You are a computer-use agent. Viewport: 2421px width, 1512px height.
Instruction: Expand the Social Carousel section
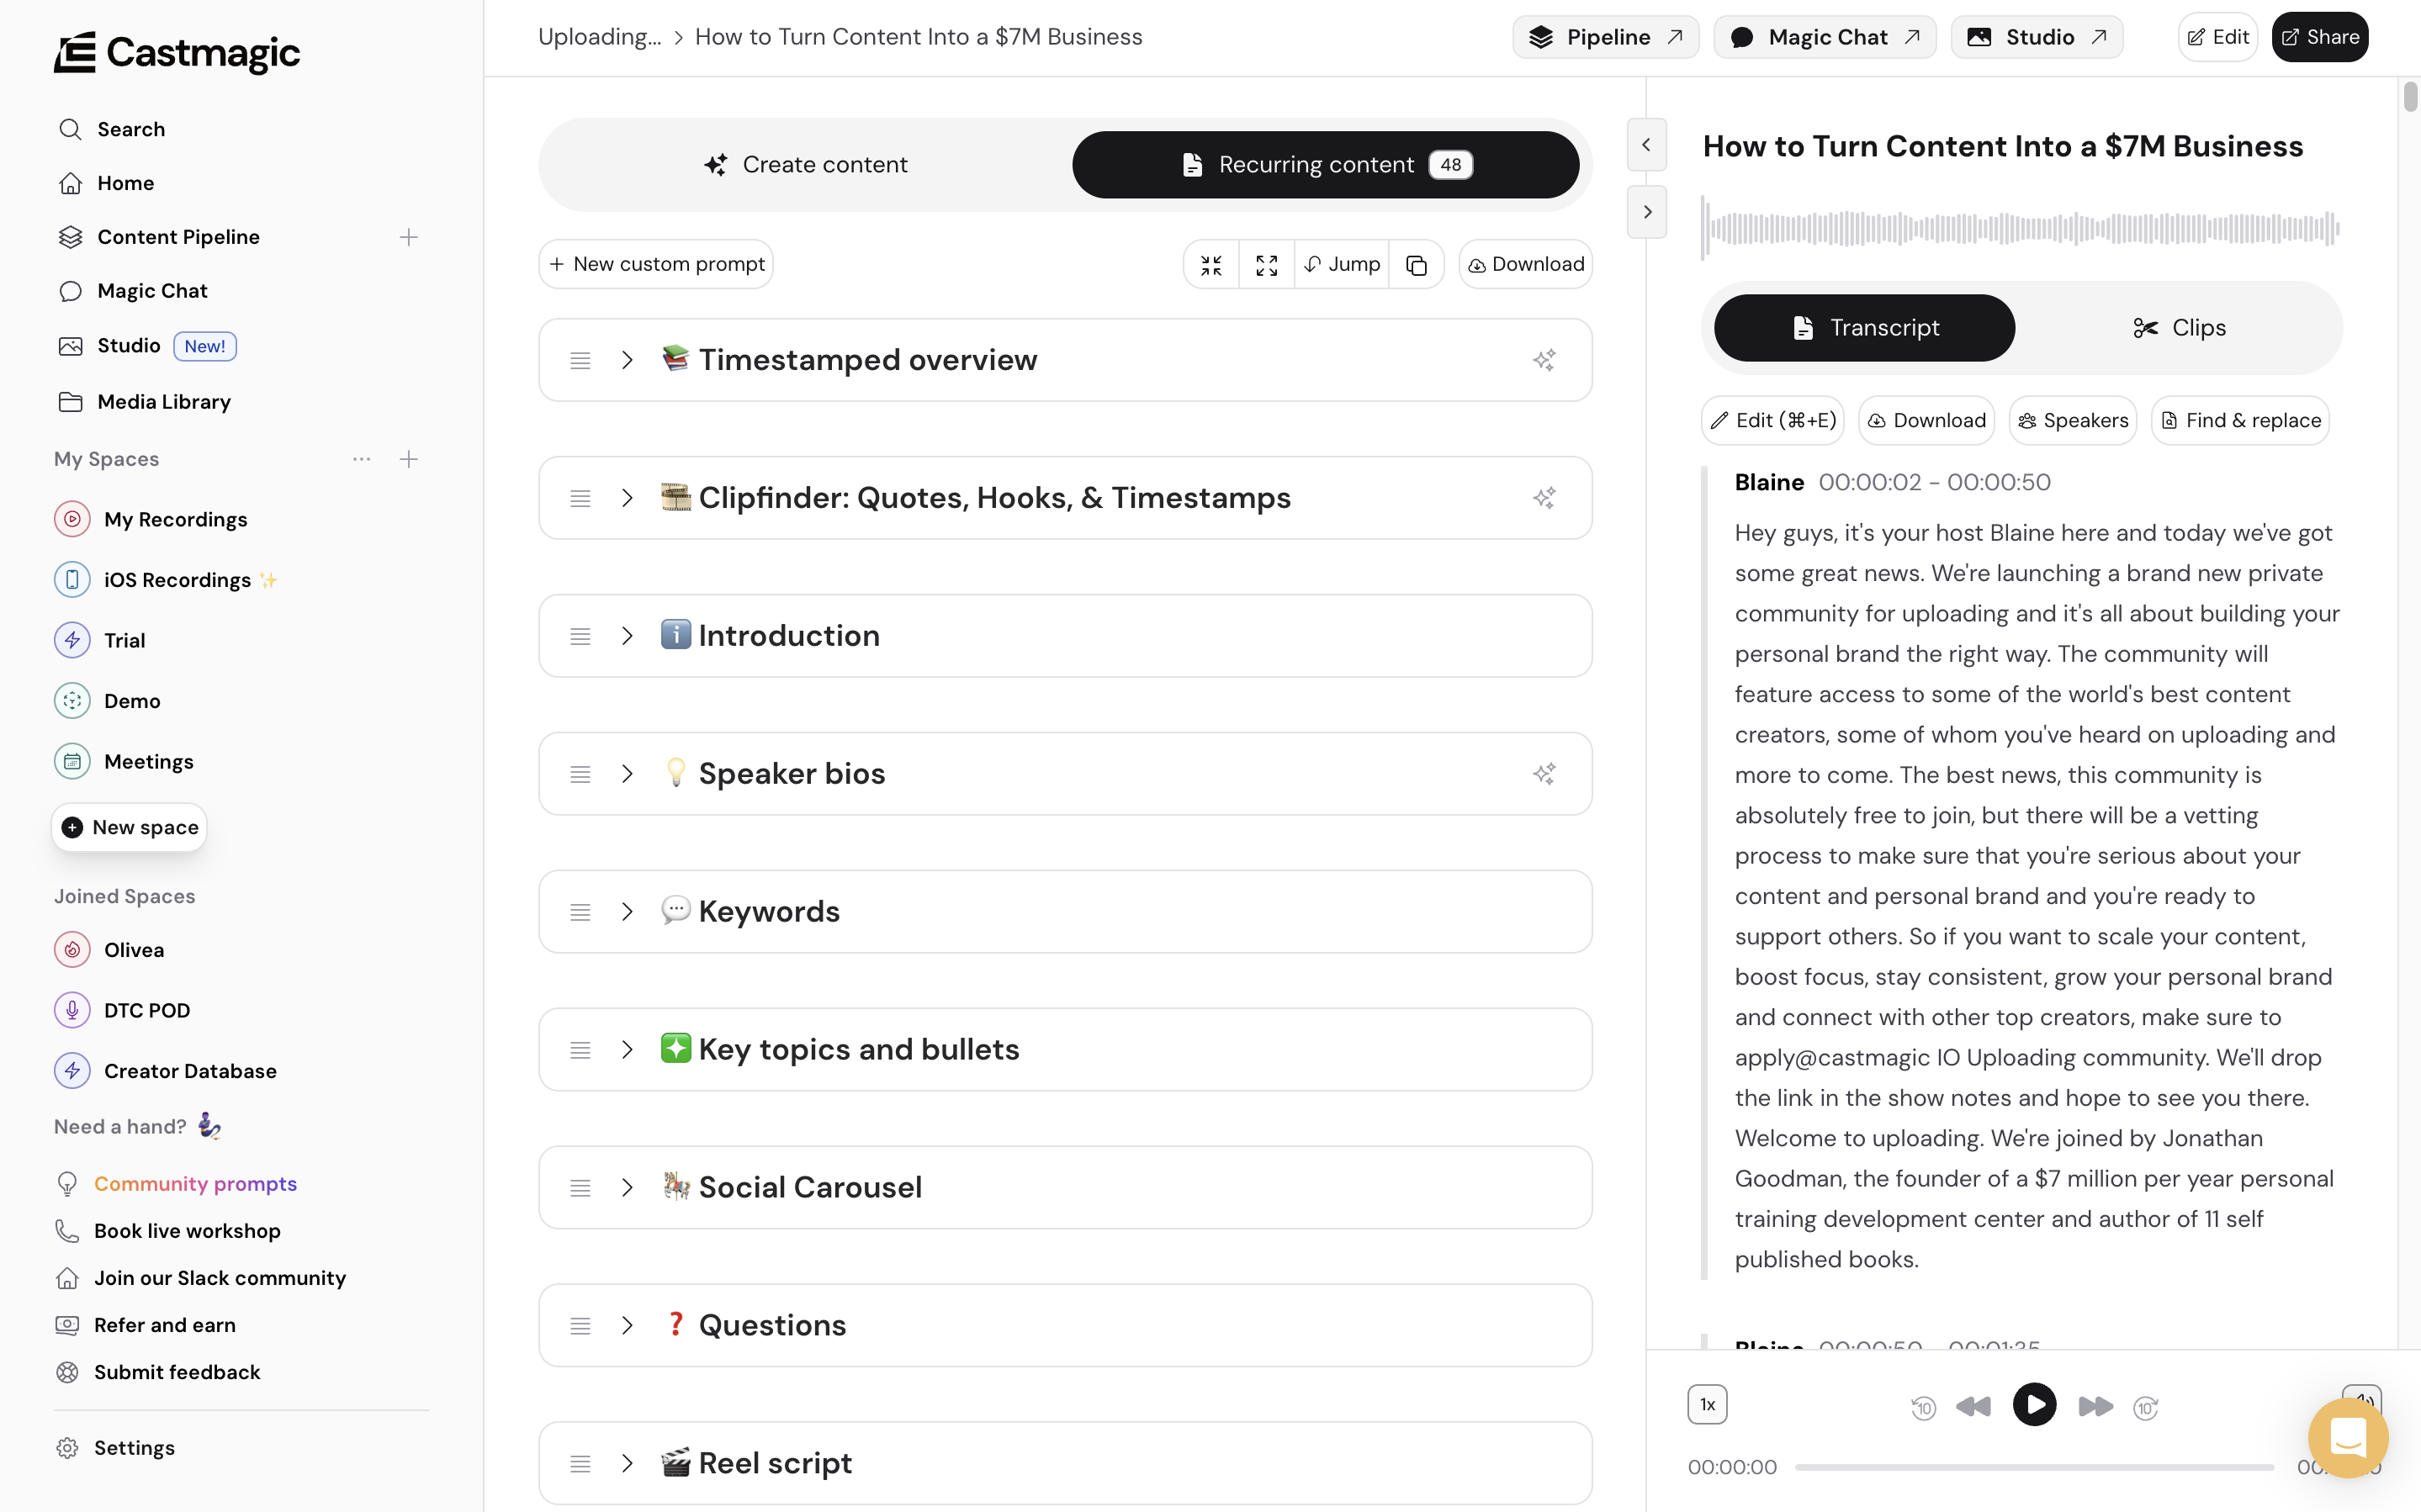[x=627, y=1188]
